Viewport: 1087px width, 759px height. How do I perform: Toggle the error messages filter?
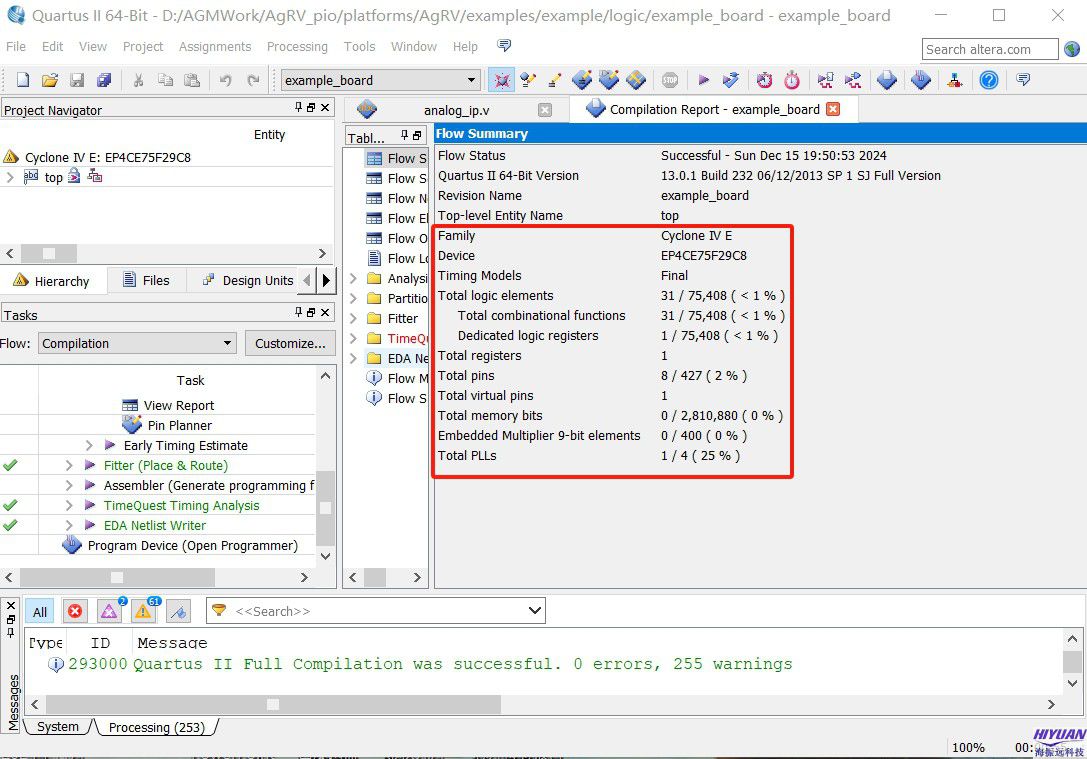pos(75,611)
